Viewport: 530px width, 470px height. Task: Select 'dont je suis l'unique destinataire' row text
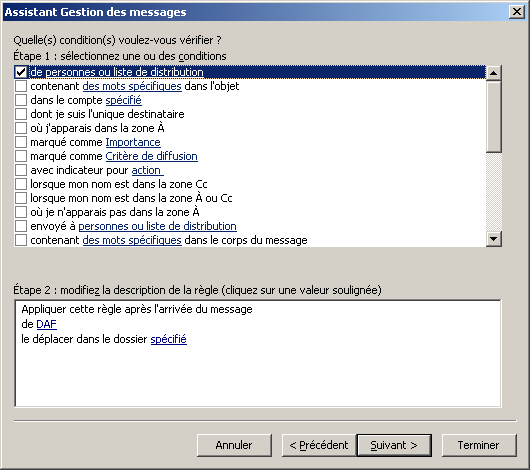point(107,114)
